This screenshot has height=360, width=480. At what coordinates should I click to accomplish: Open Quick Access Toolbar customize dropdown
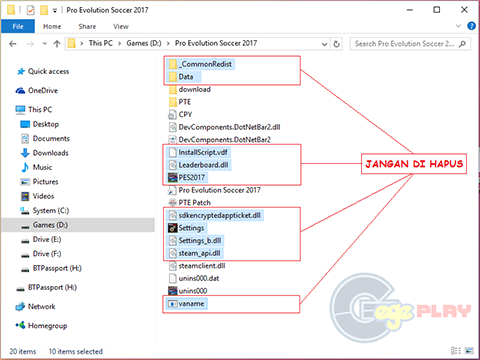coord(55,11)
